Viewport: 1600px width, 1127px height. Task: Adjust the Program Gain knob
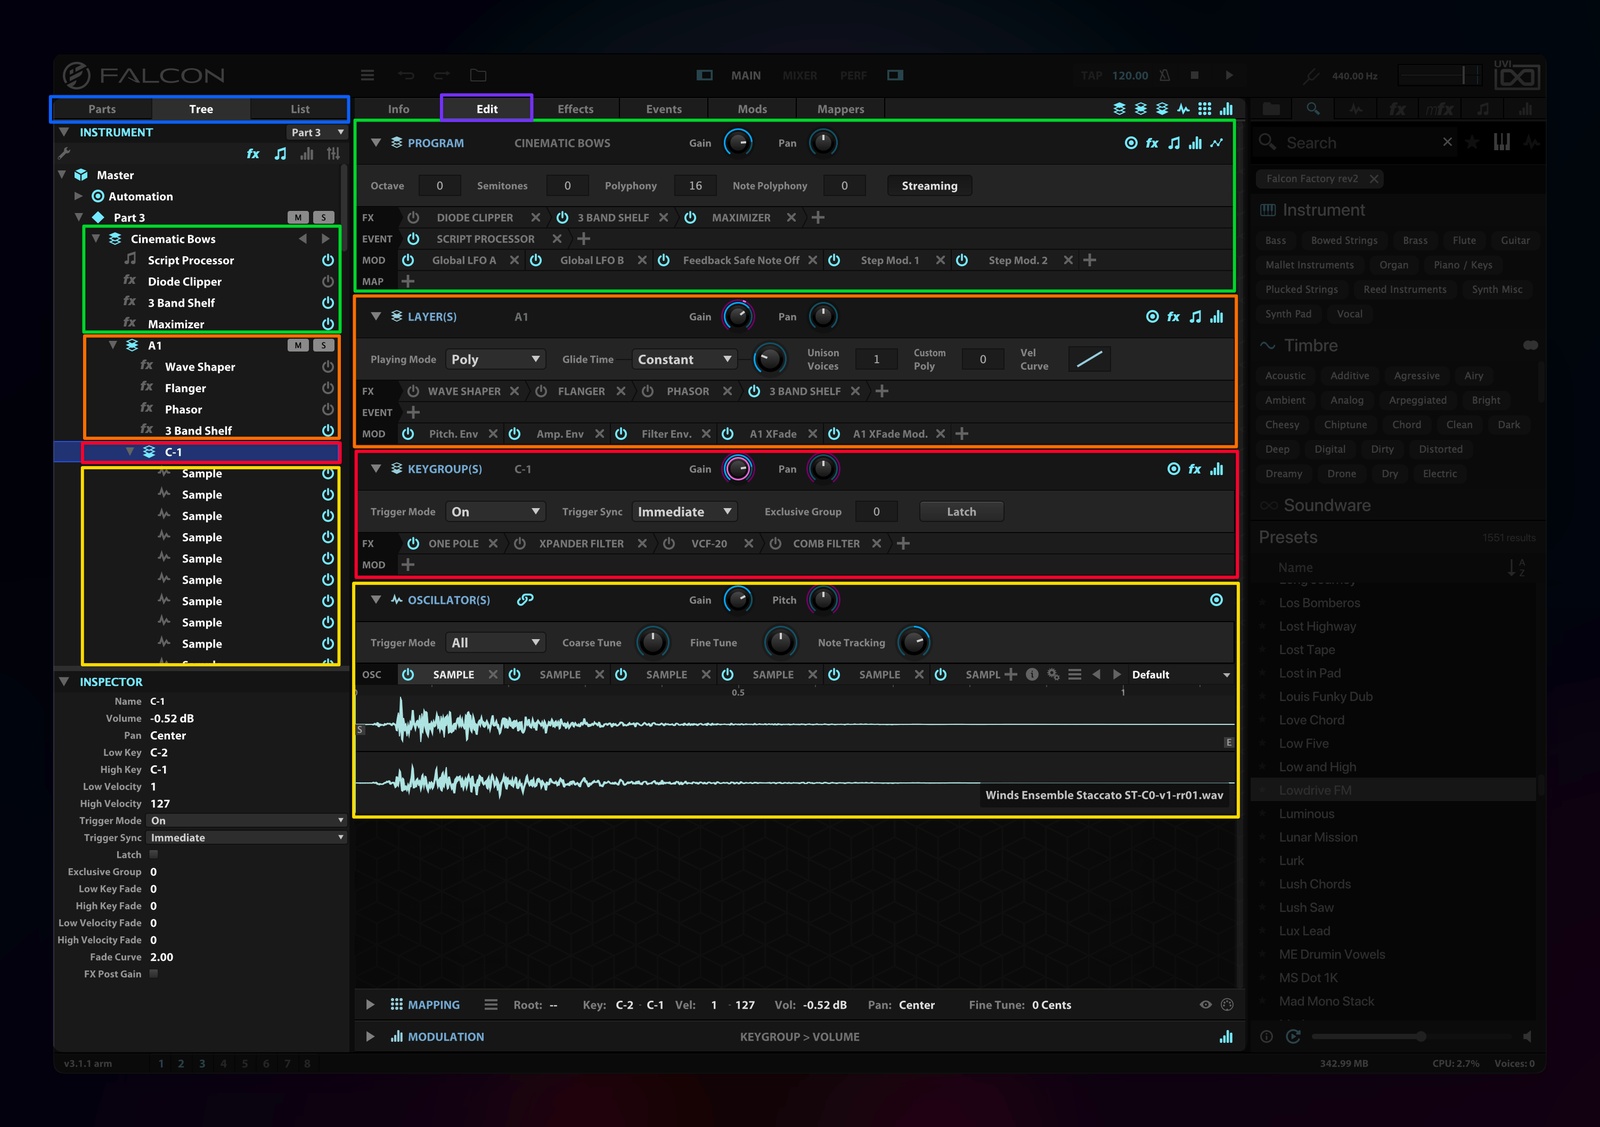point(738,143)
